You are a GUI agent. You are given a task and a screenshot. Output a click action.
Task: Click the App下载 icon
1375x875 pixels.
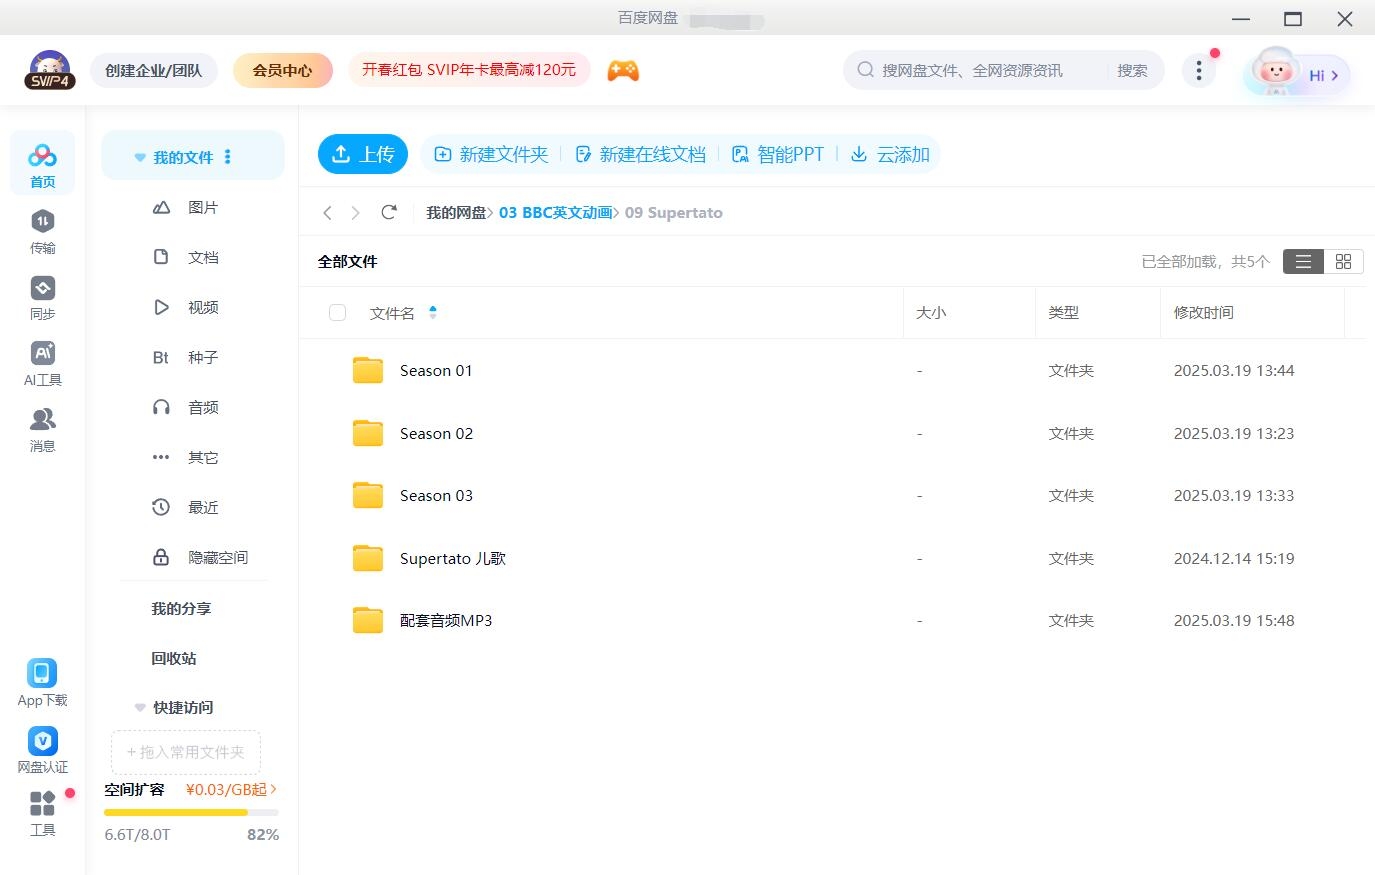pyautogui.click(x=42, y=683)
